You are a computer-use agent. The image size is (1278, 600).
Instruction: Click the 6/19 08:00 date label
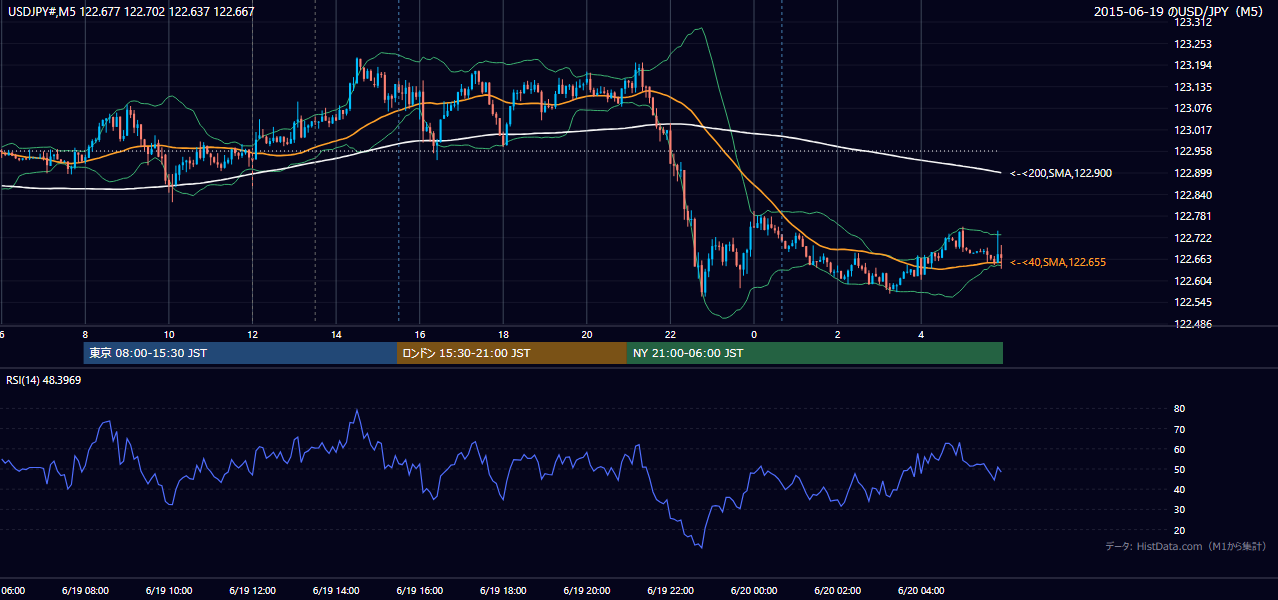[84, 590]
